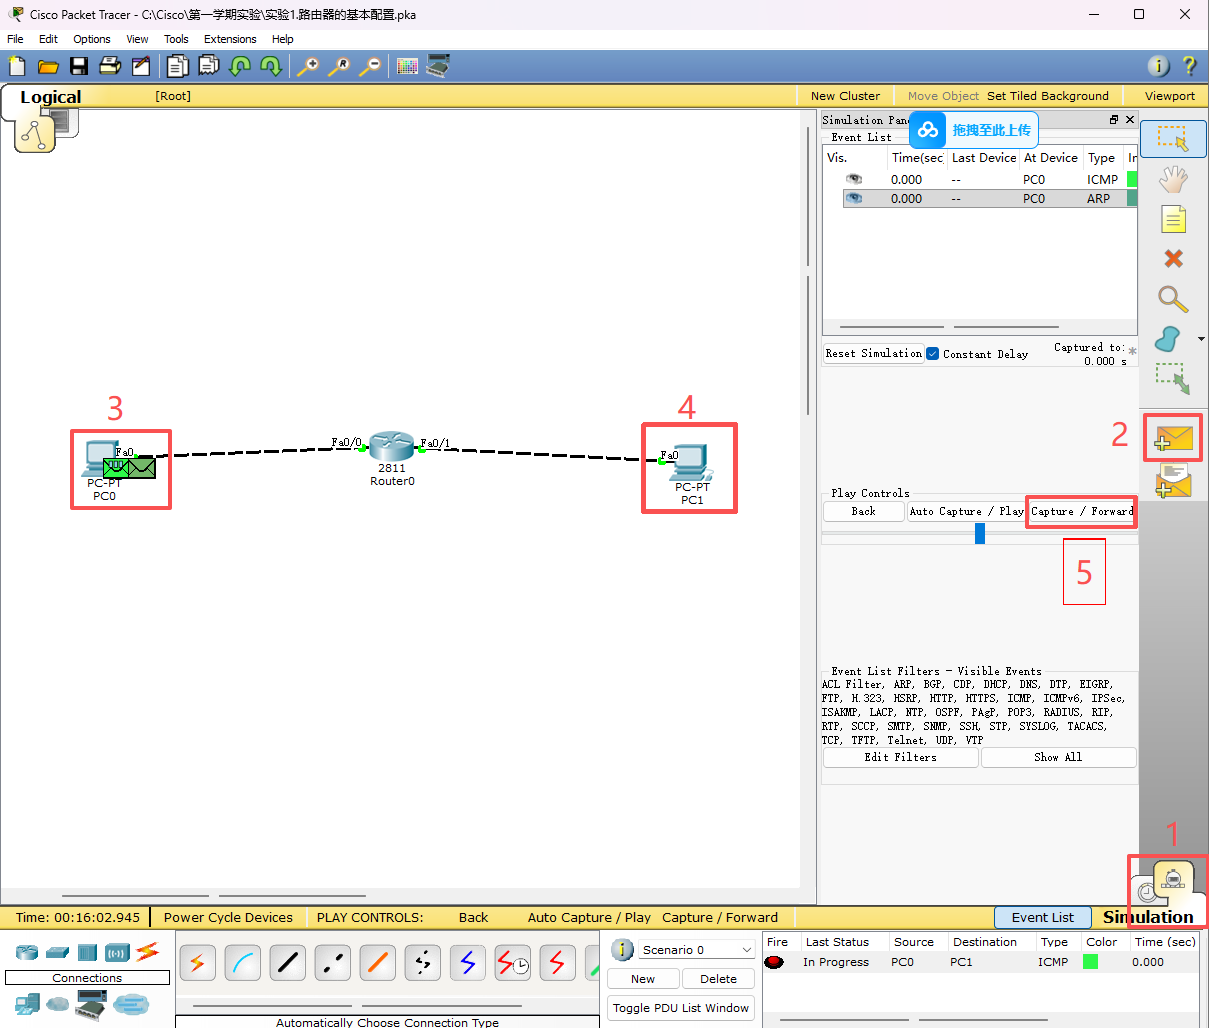
Task: Click the Add Simple PDU envelope
Action: 1173,438
